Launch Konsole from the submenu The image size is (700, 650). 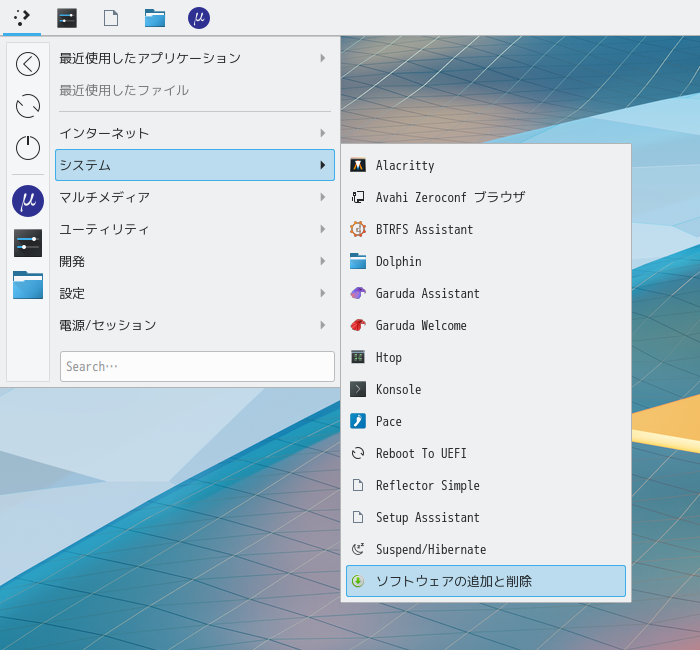(486, 389)
